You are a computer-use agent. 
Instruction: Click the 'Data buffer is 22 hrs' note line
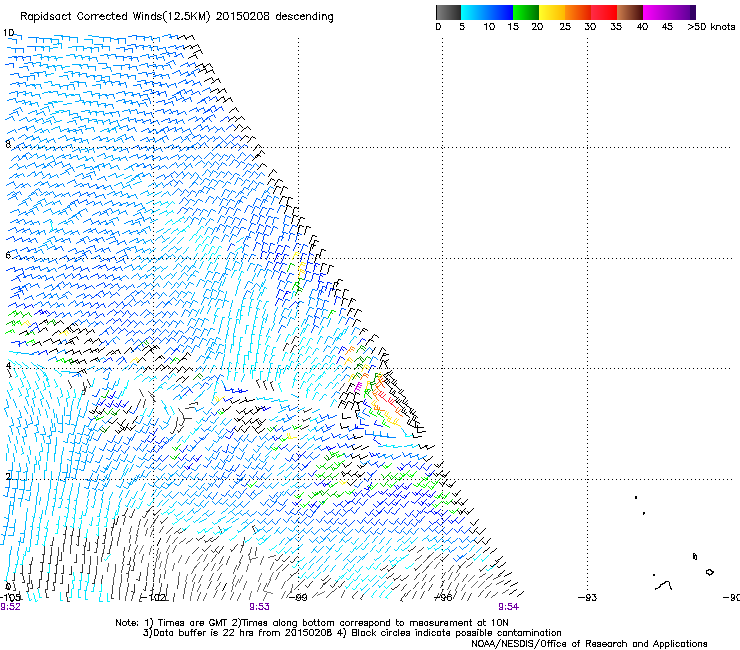click(x=352, y=633)
